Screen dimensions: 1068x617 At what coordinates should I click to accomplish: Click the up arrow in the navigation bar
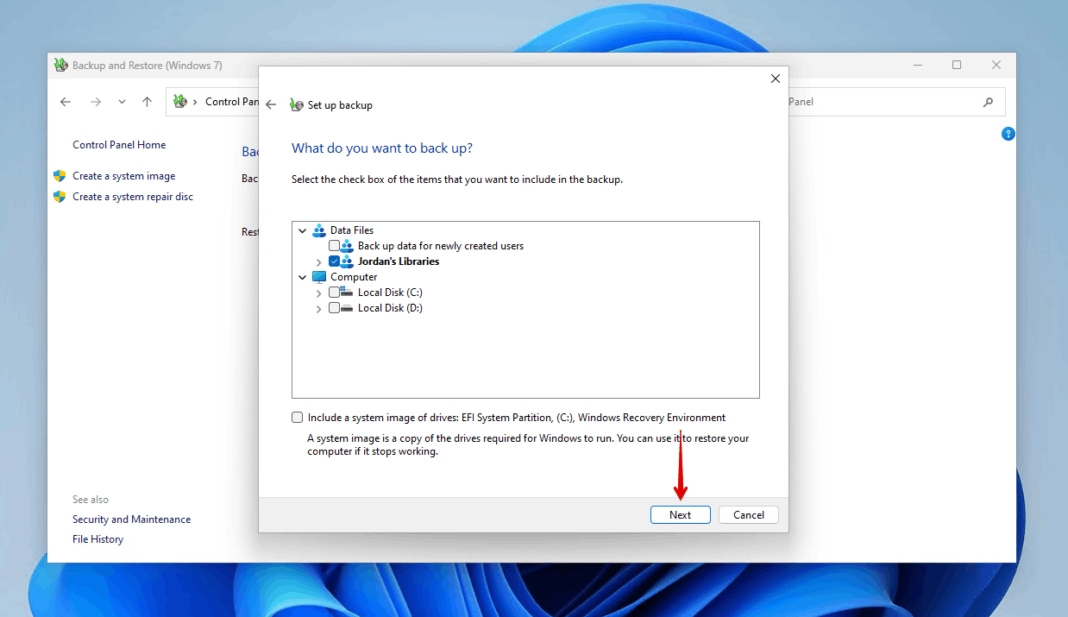pyautogui.click(x=146, y=101)
